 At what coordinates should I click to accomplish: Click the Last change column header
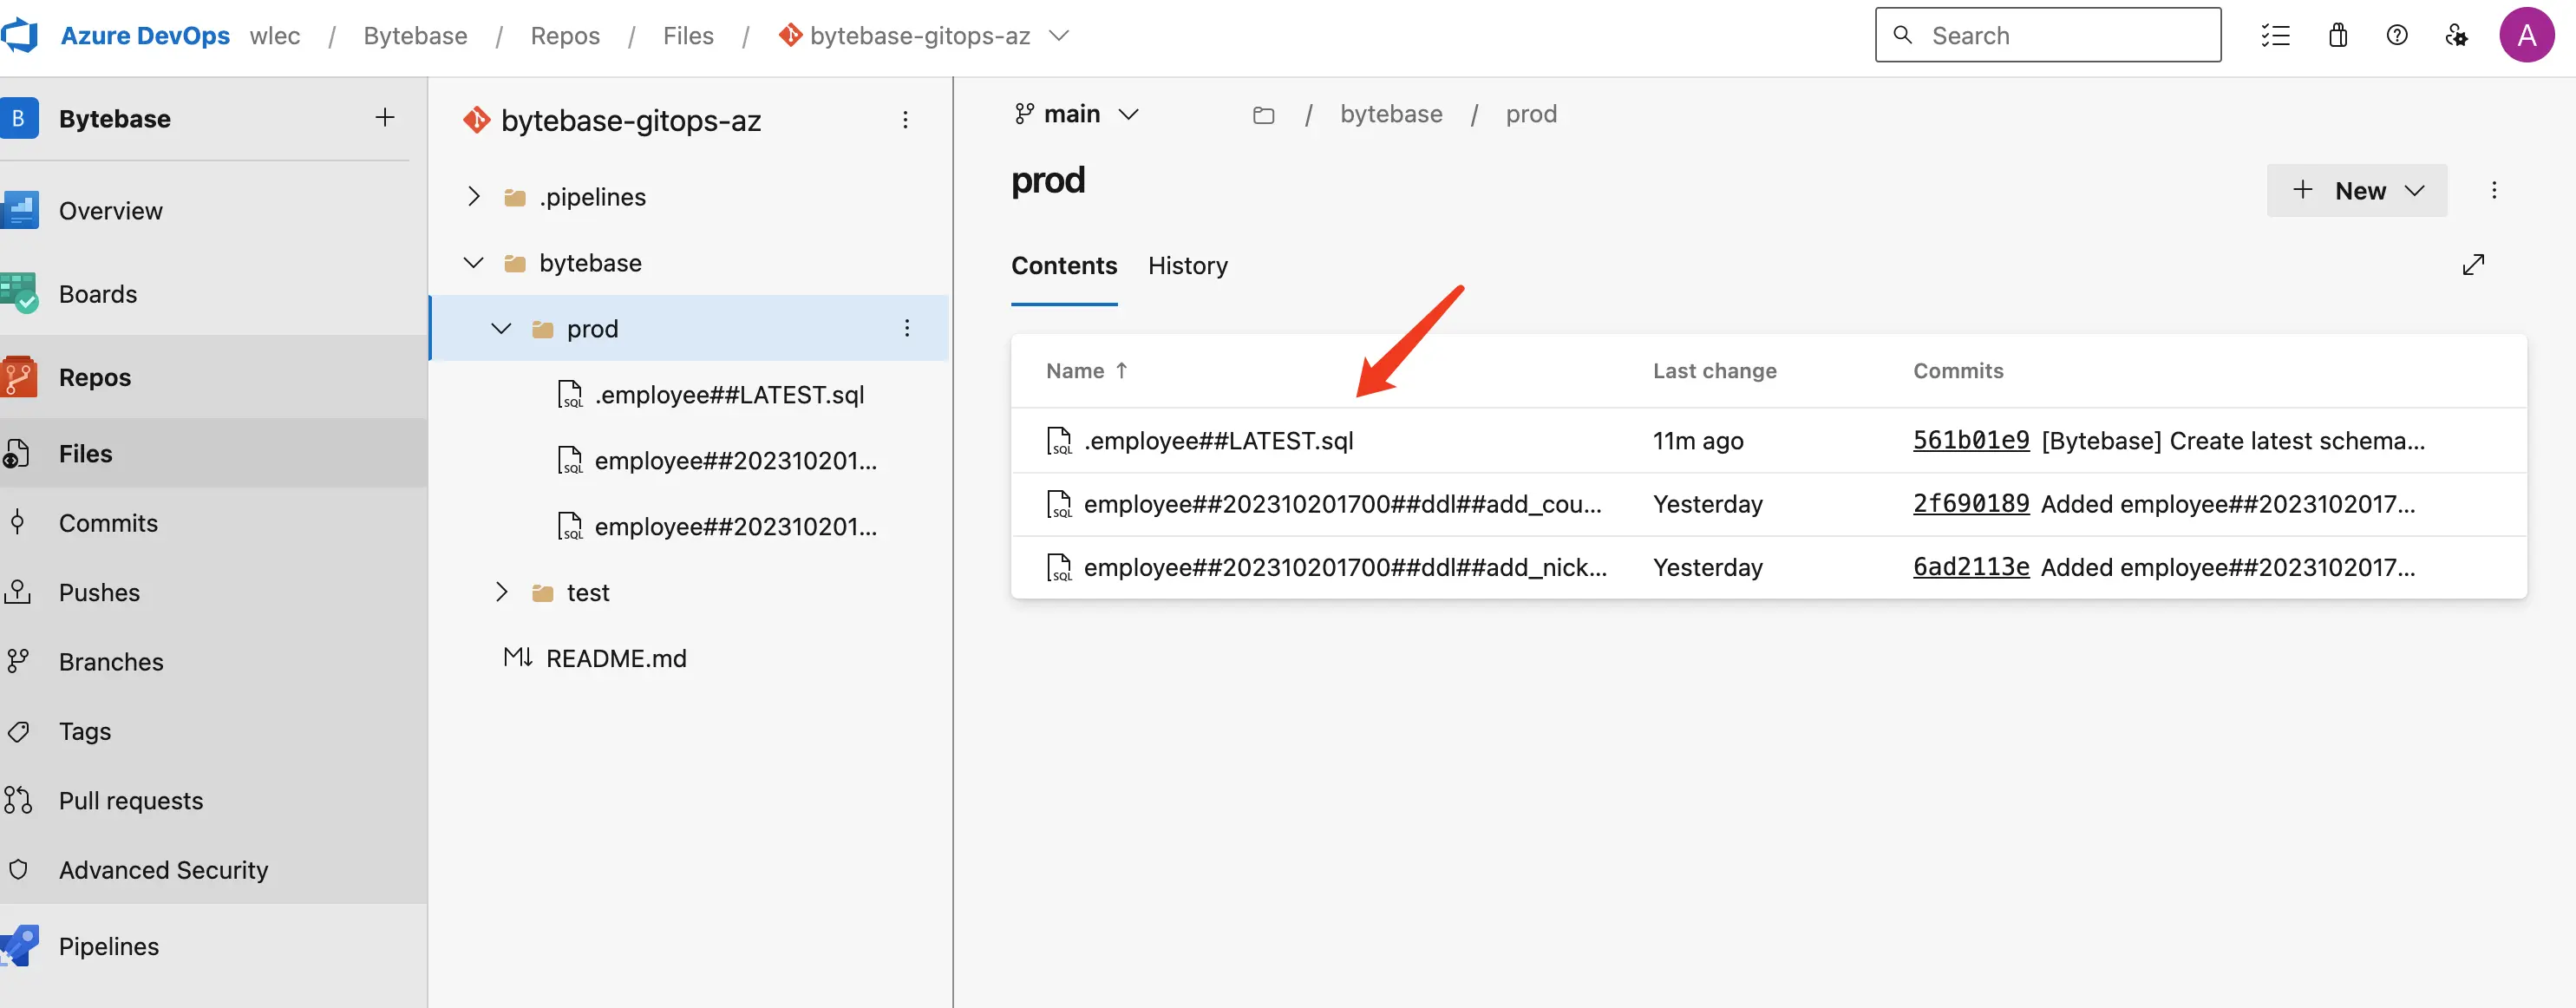pyautogui.click(x=1714, y=371)
